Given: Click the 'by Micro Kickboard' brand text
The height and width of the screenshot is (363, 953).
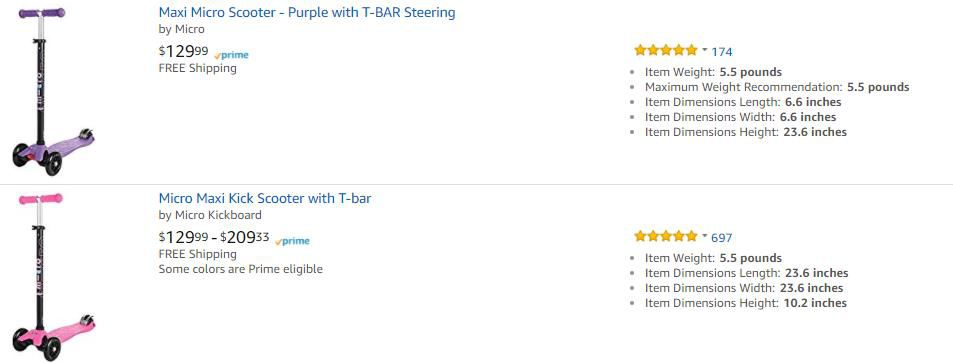Looking at the screenshot, I should [210, 215].
